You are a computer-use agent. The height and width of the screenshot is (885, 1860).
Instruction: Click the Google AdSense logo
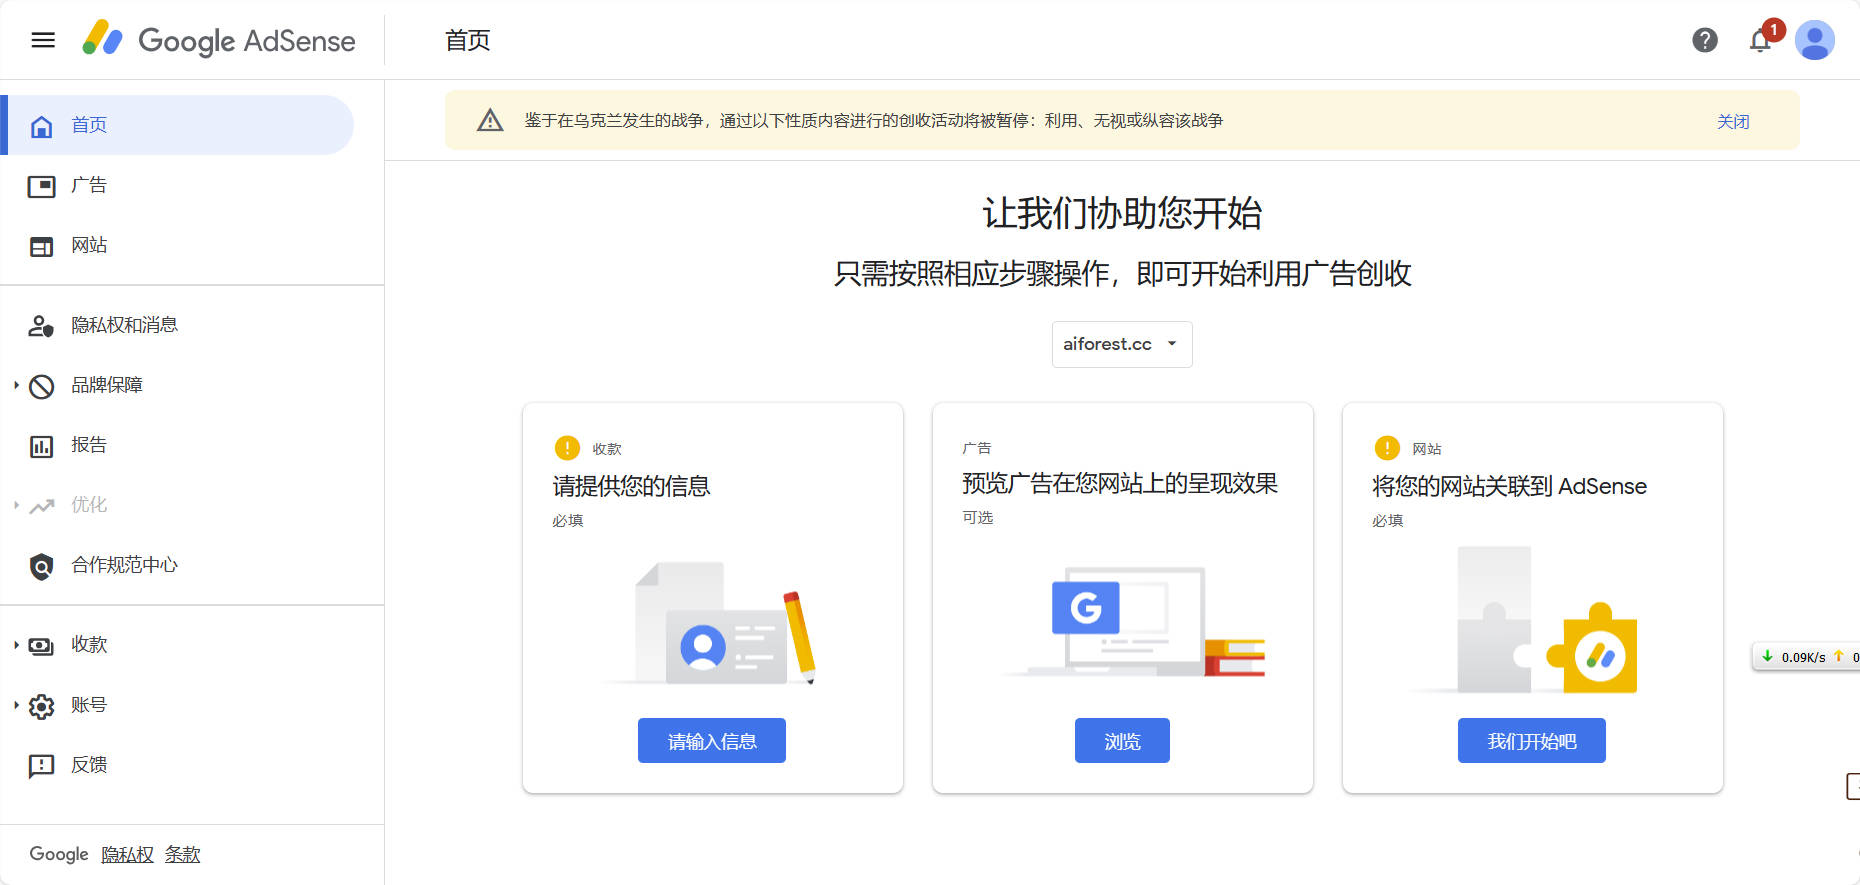(219, 40)
